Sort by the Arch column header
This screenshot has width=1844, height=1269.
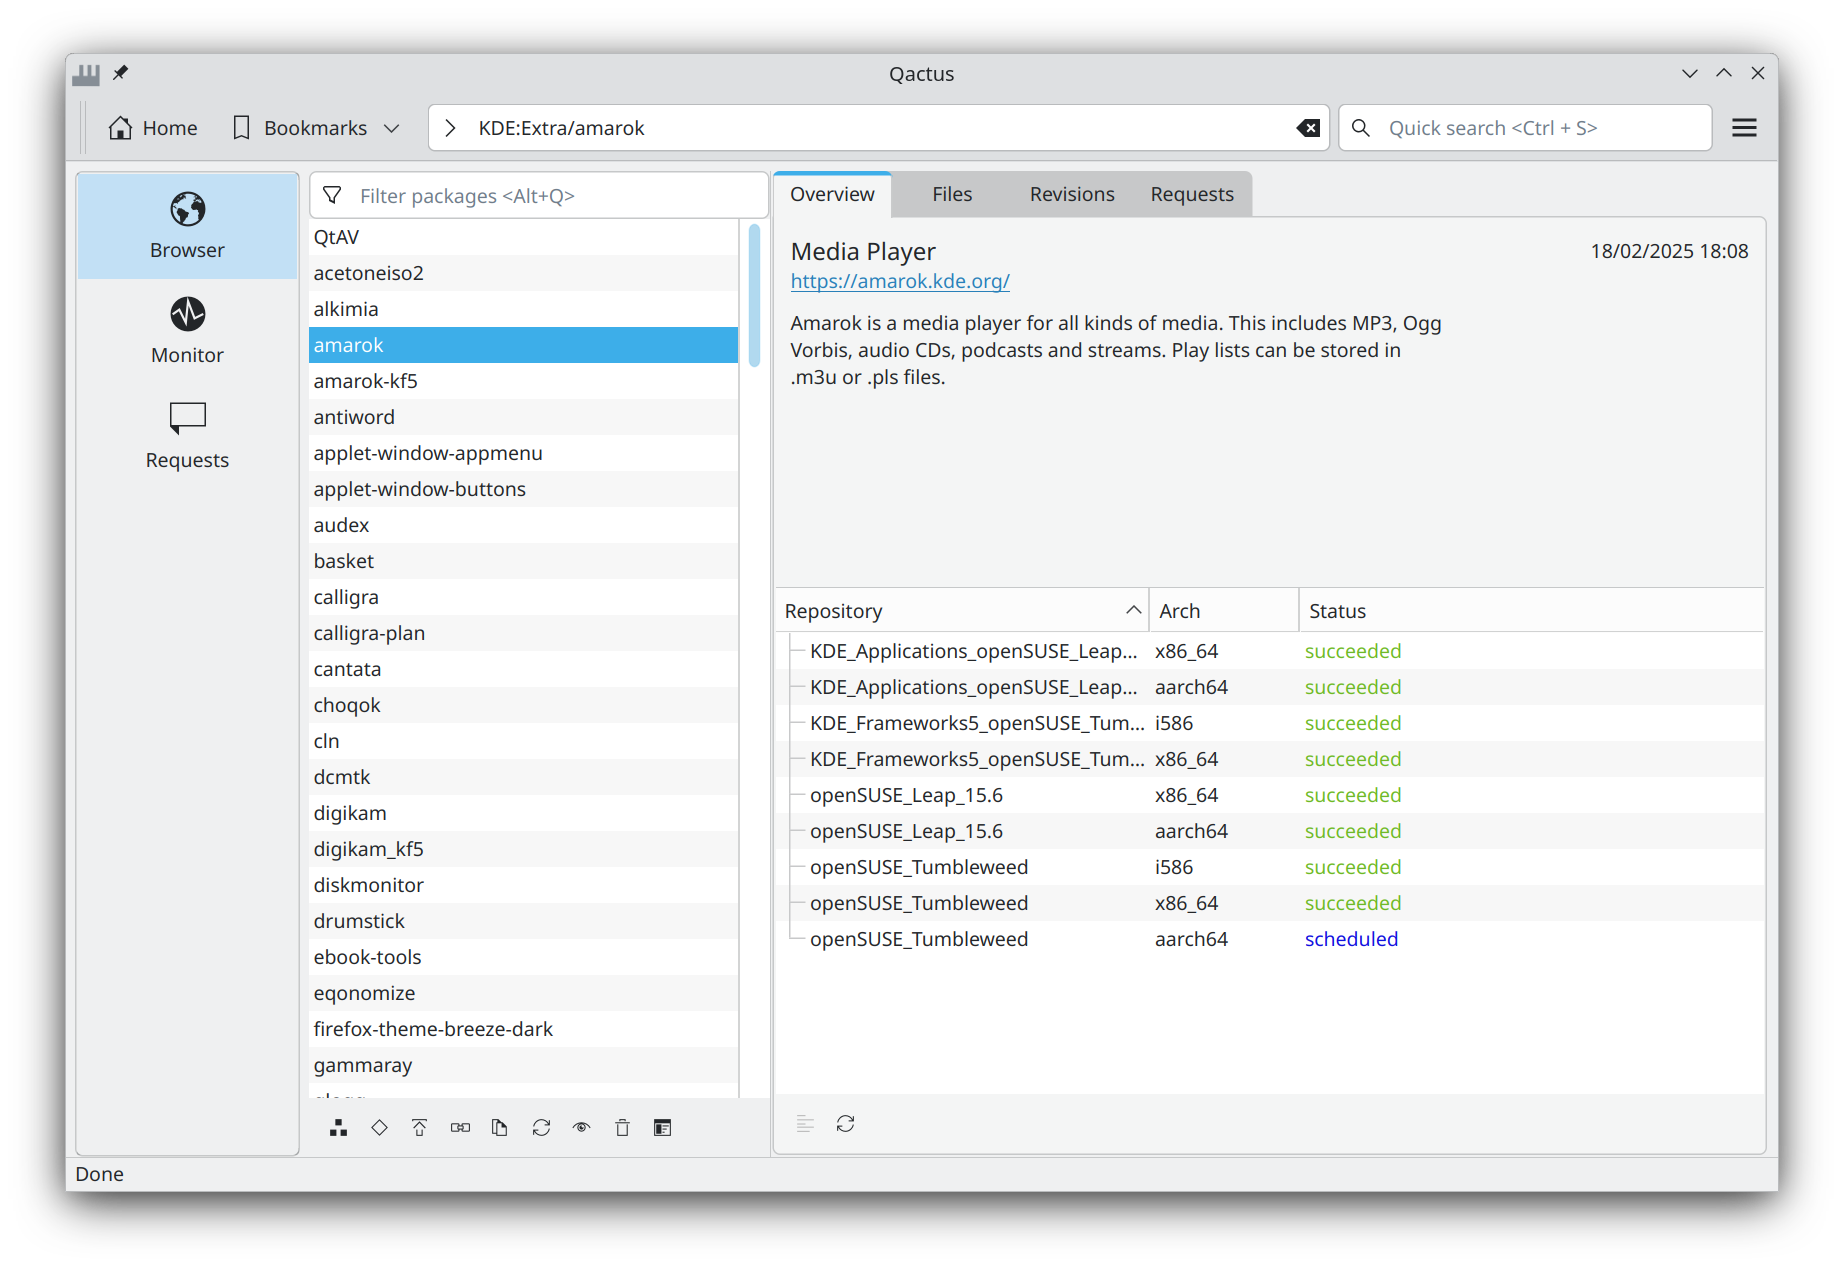tap(1224, 611)
